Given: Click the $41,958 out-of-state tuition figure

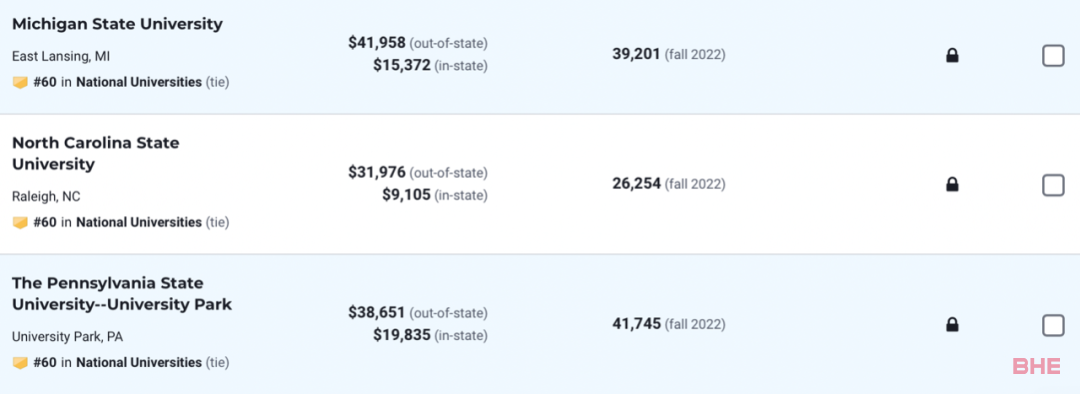Looking at the screenshot, I should pyautogui.click(x=377, y=43).
